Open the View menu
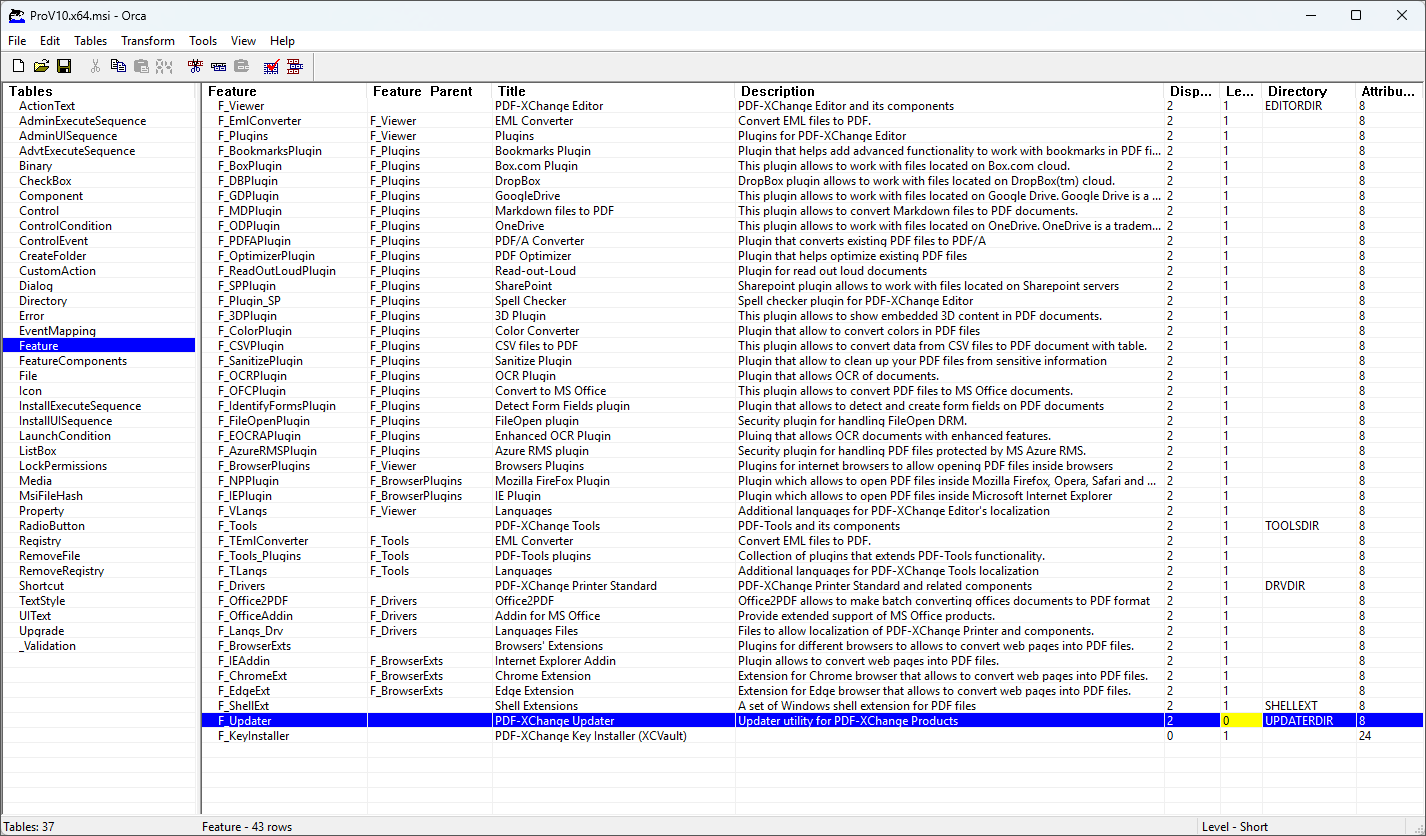Viewport: 1426px width, 836px height. click(243, 41)
